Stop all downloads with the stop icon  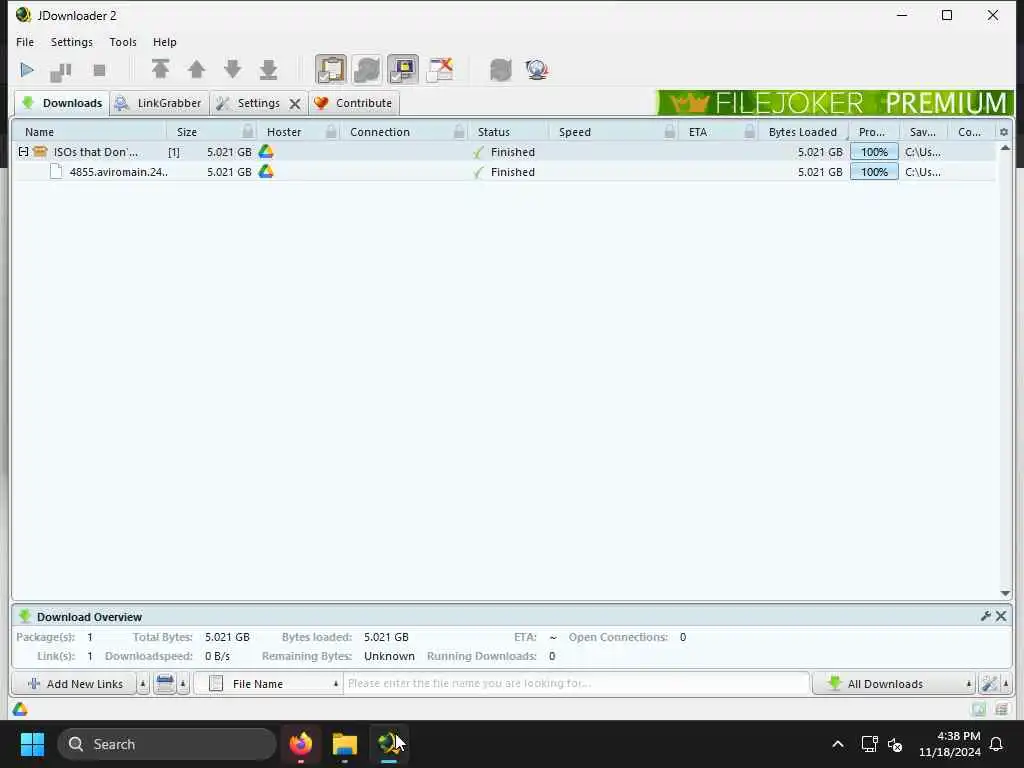click(x=99, y=70)
